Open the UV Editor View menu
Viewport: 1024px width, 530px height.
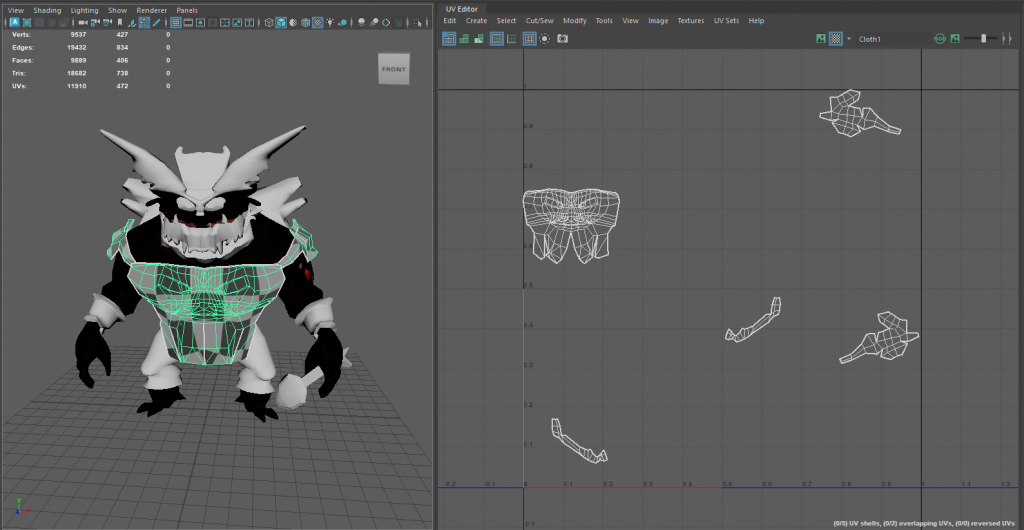pyautogui.click(x=630, y=21)
